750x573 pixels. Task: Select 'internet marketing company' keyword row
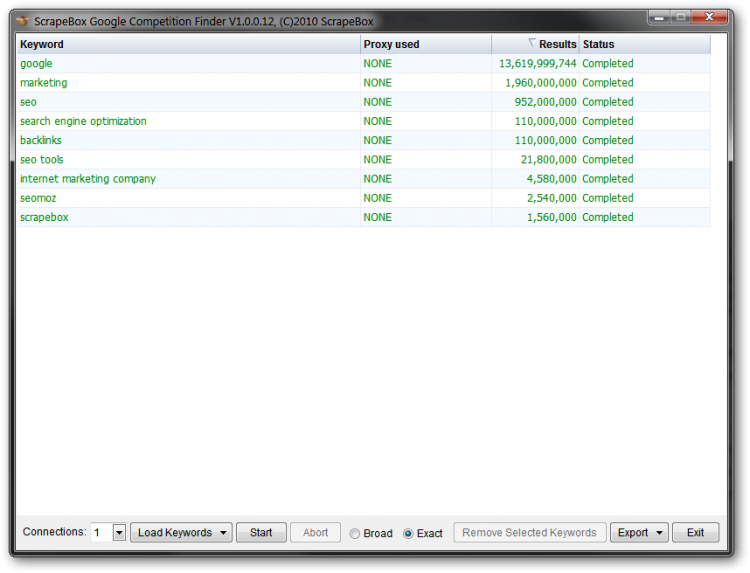(364, 178)
